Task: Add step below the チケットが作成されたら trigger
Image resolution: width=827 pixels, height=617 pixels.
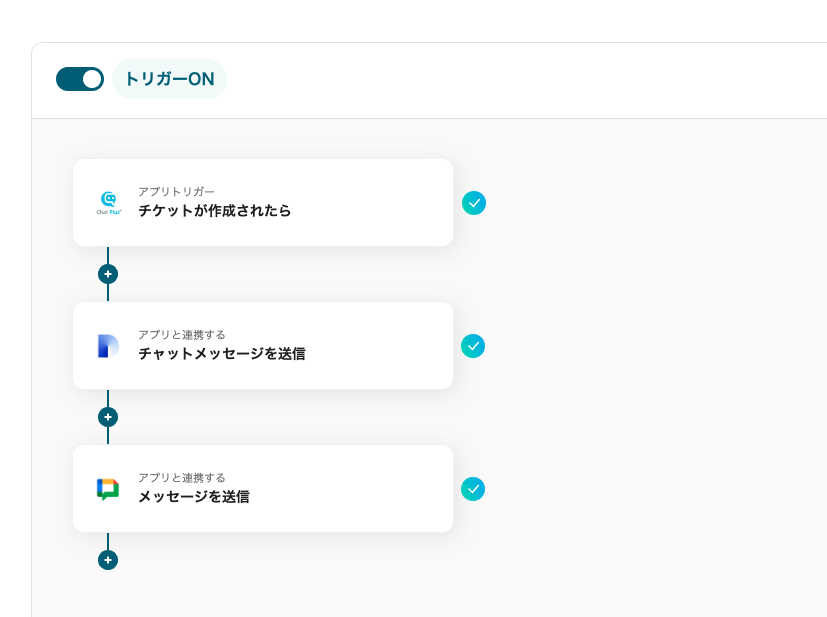Action: tap(108, 274)
